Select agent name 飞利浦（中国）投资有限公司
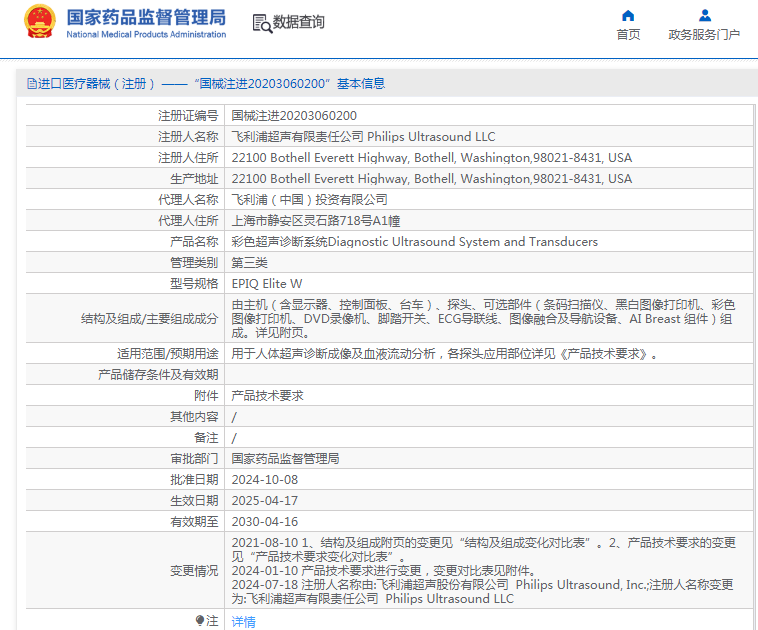This screenshot has width=758, height=630. tap(309, 200)
